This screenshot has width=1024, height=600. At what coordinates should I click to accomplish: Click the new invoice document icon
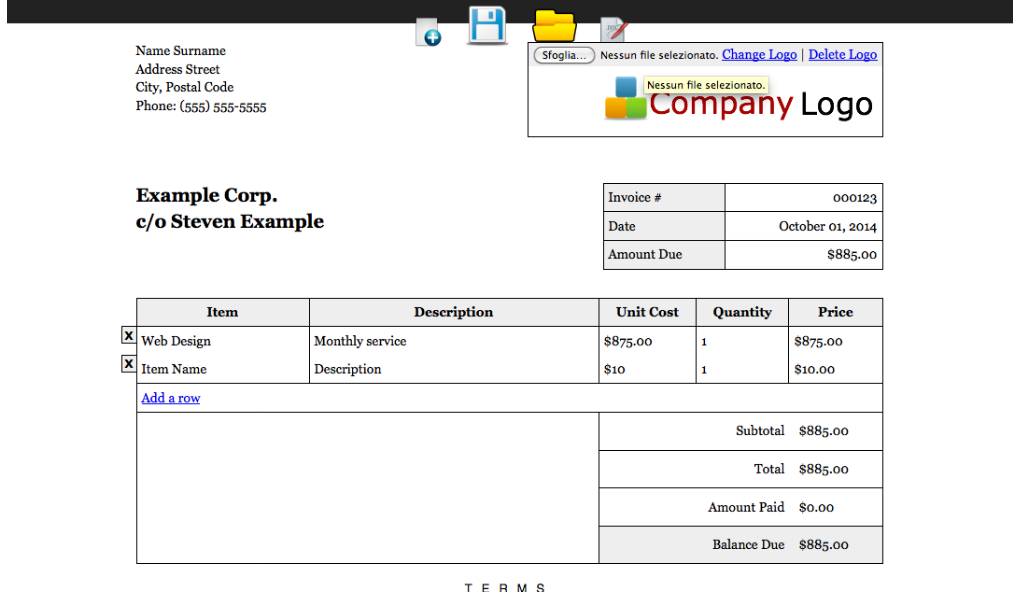(428, 32)
